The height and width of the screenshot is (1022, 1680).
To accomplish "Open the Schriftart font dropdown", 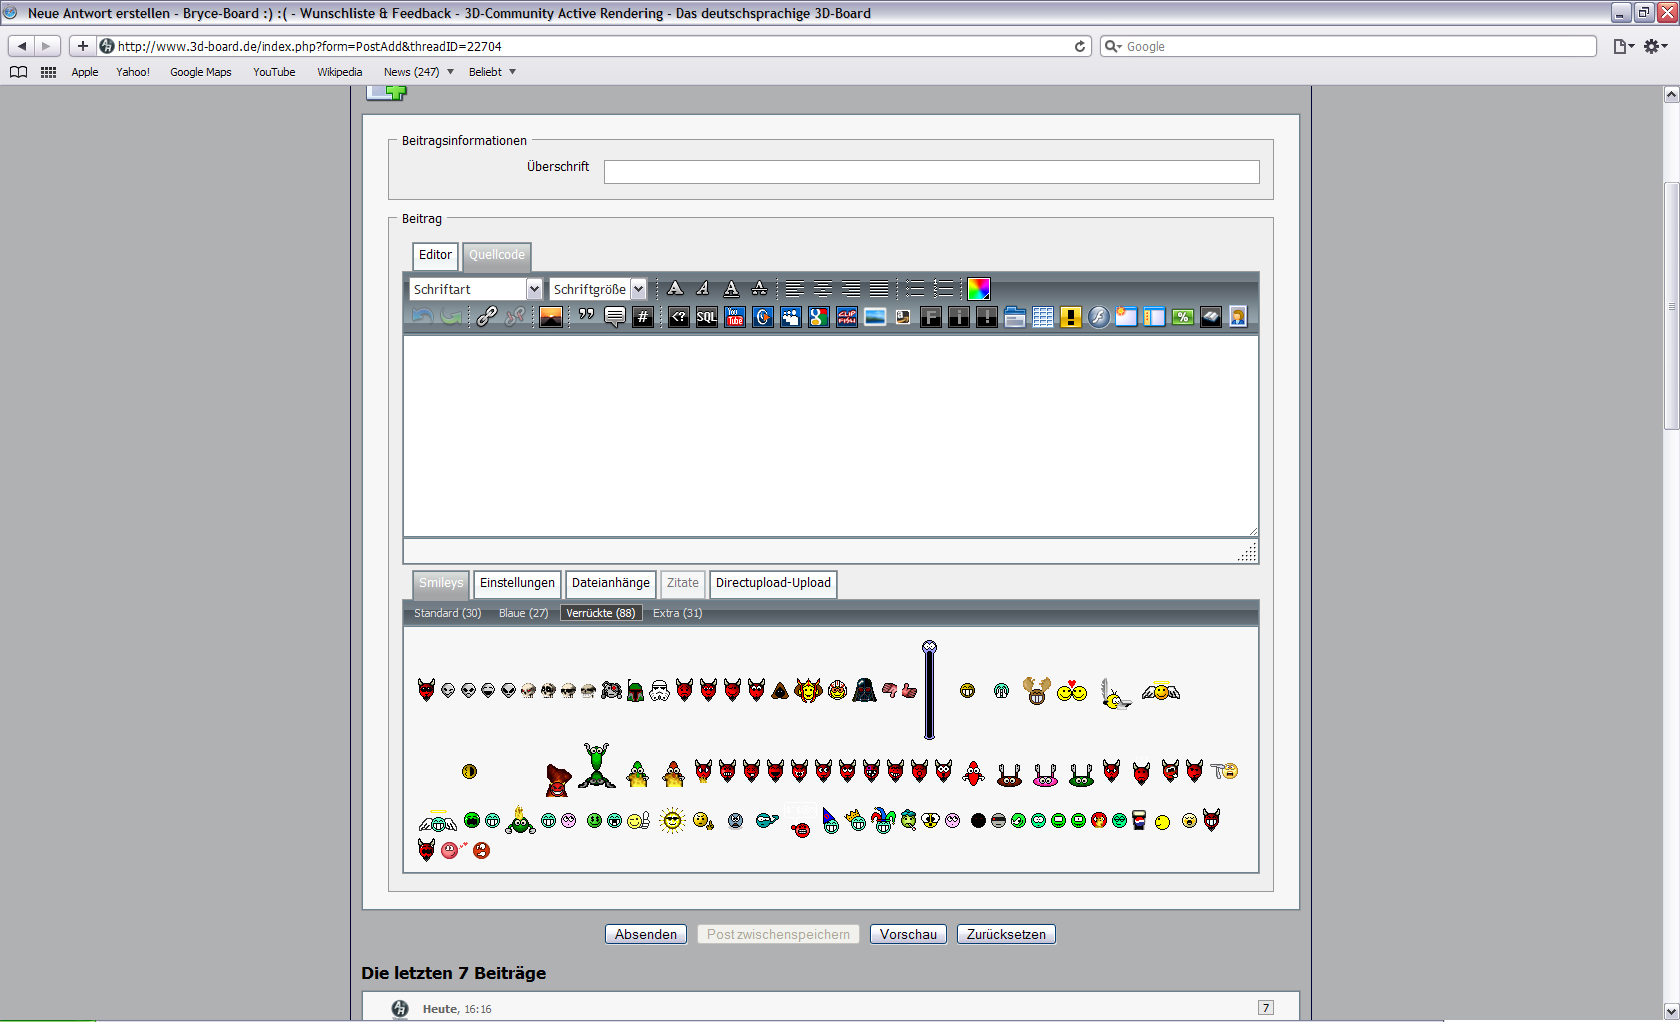I will pos(476,289).
